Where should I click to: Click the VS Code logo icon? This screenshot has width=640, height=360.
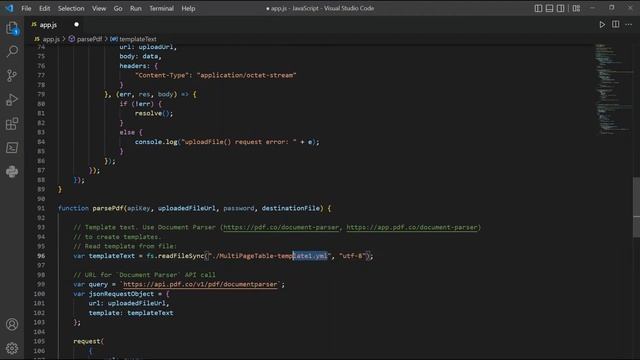[9, 8]
